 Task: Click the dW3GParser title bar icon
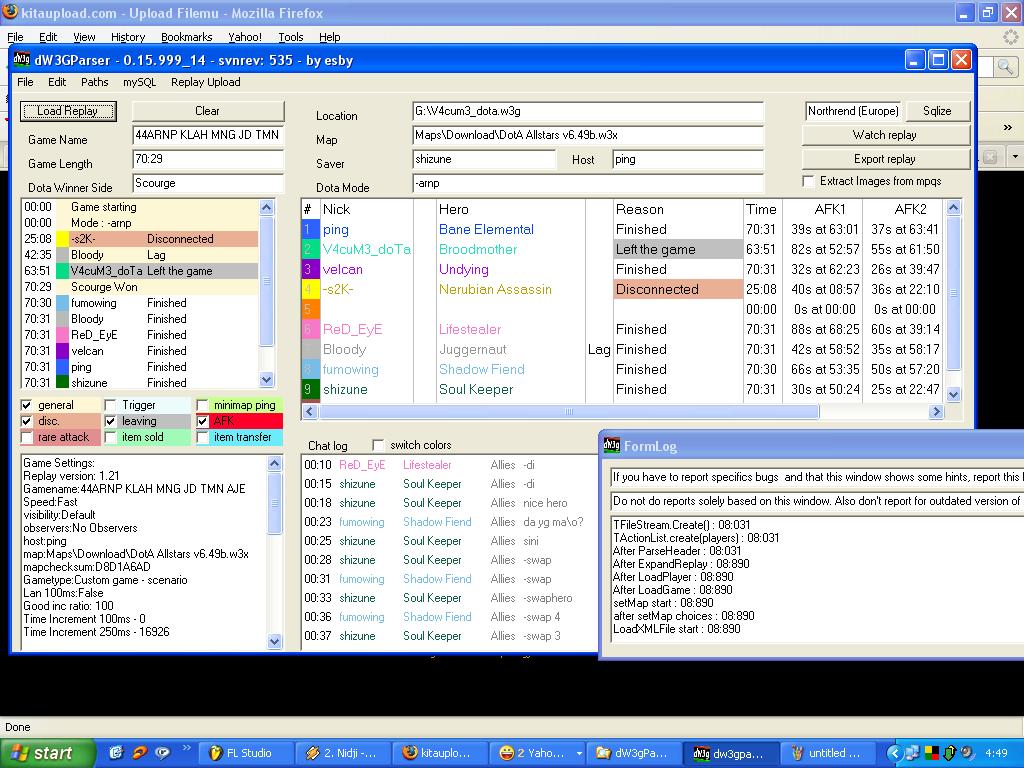point(22,60)
